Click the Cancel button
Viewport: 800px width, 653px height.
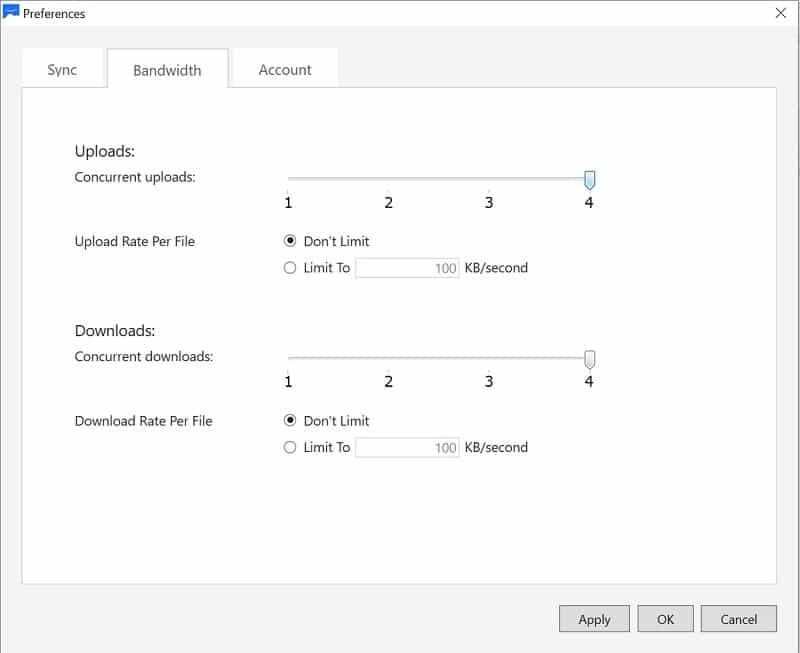click(738, 619)
